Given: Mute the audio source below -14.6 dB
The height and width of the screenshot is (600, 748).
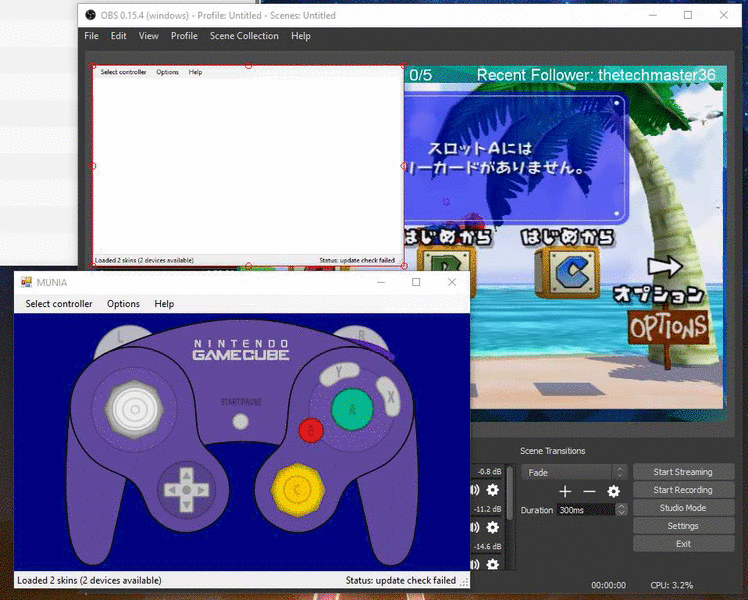Looking at the screenshot, I should (x=475, y=564).
